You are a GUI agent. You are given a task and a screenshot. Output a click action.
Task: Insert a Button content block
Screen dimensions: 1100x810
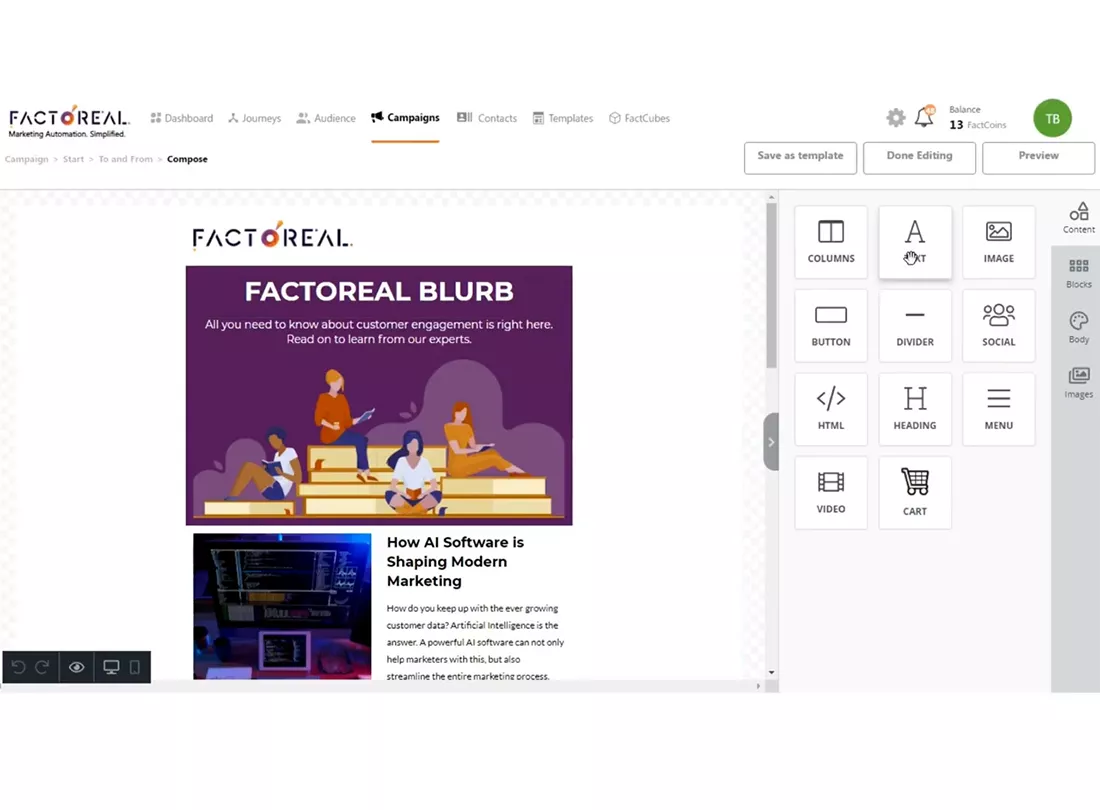tap(831, 325)
